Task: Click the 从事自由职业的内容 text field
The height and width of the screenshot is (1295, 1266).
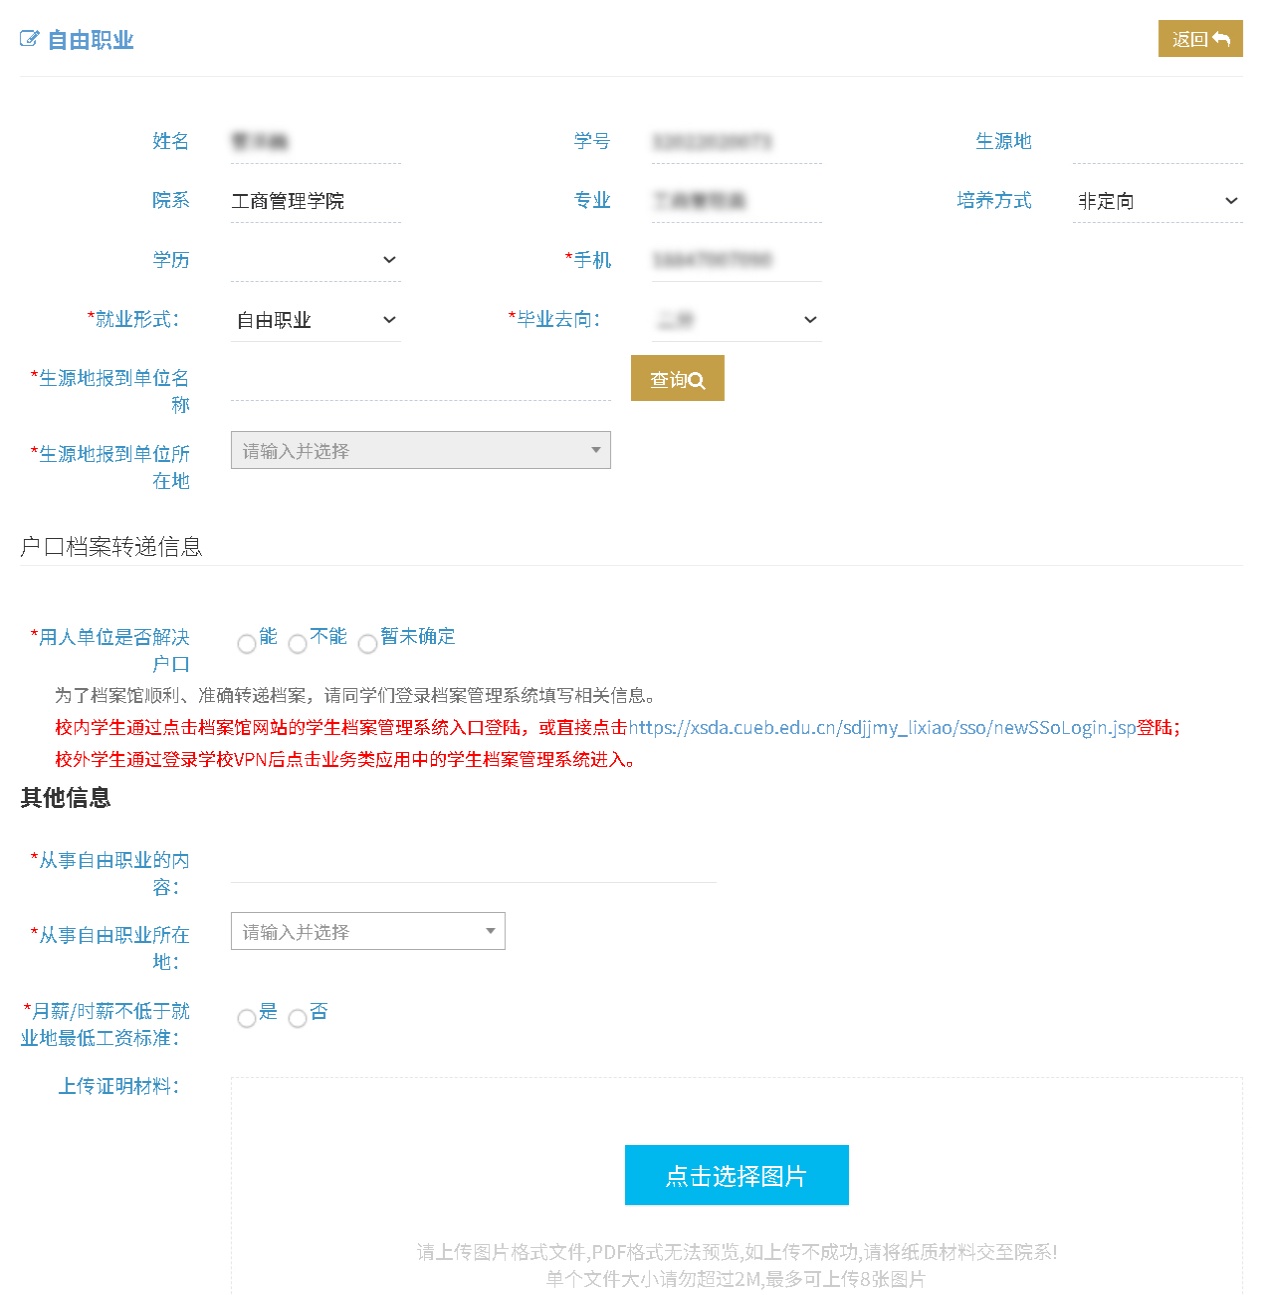Action: coord(473,864)
